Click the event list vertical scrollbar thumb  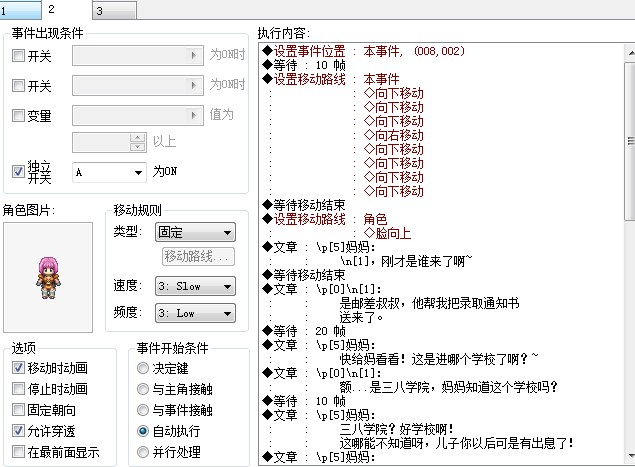pyautogui.click(x=630, y=141)
